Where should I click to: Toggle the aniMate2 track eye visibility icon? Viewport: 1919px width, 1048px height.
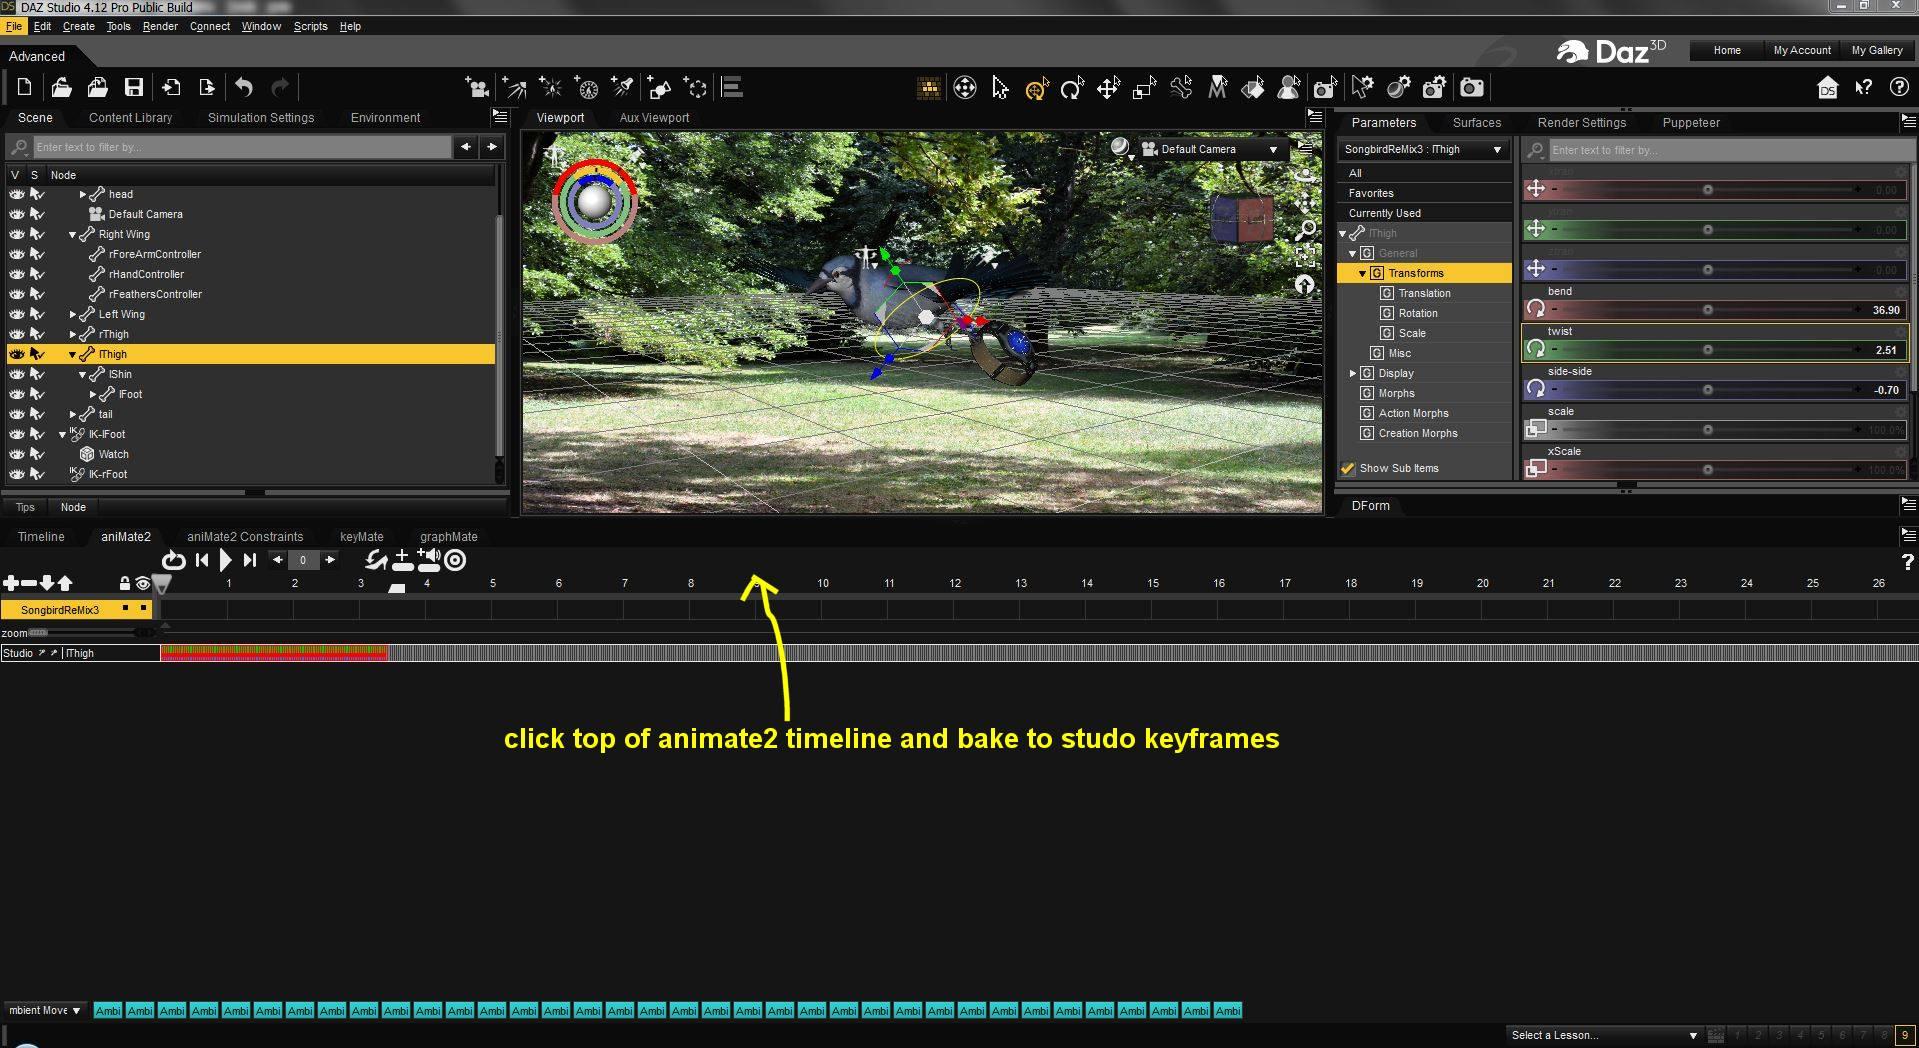click(x=143, y=583)
